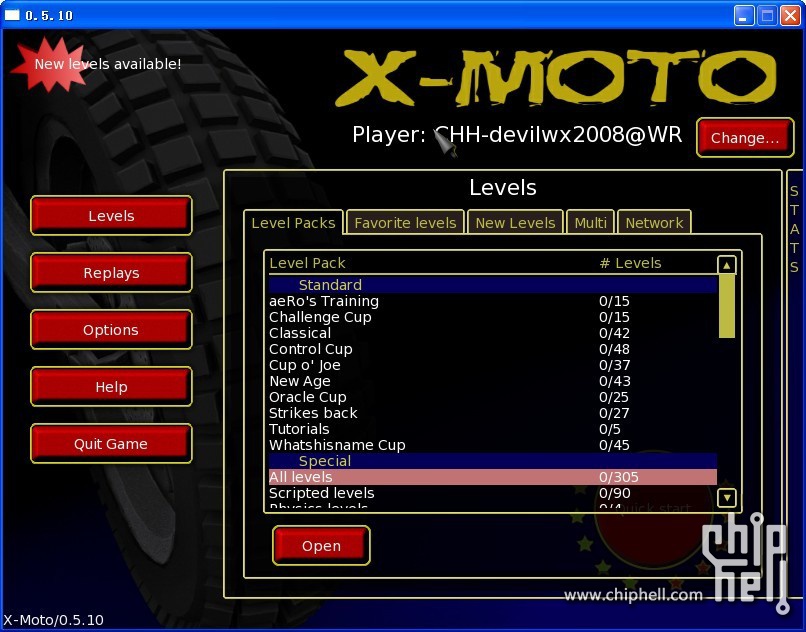Expand the STATS side panel
806x632 pixels.
(x=794, y=229)
